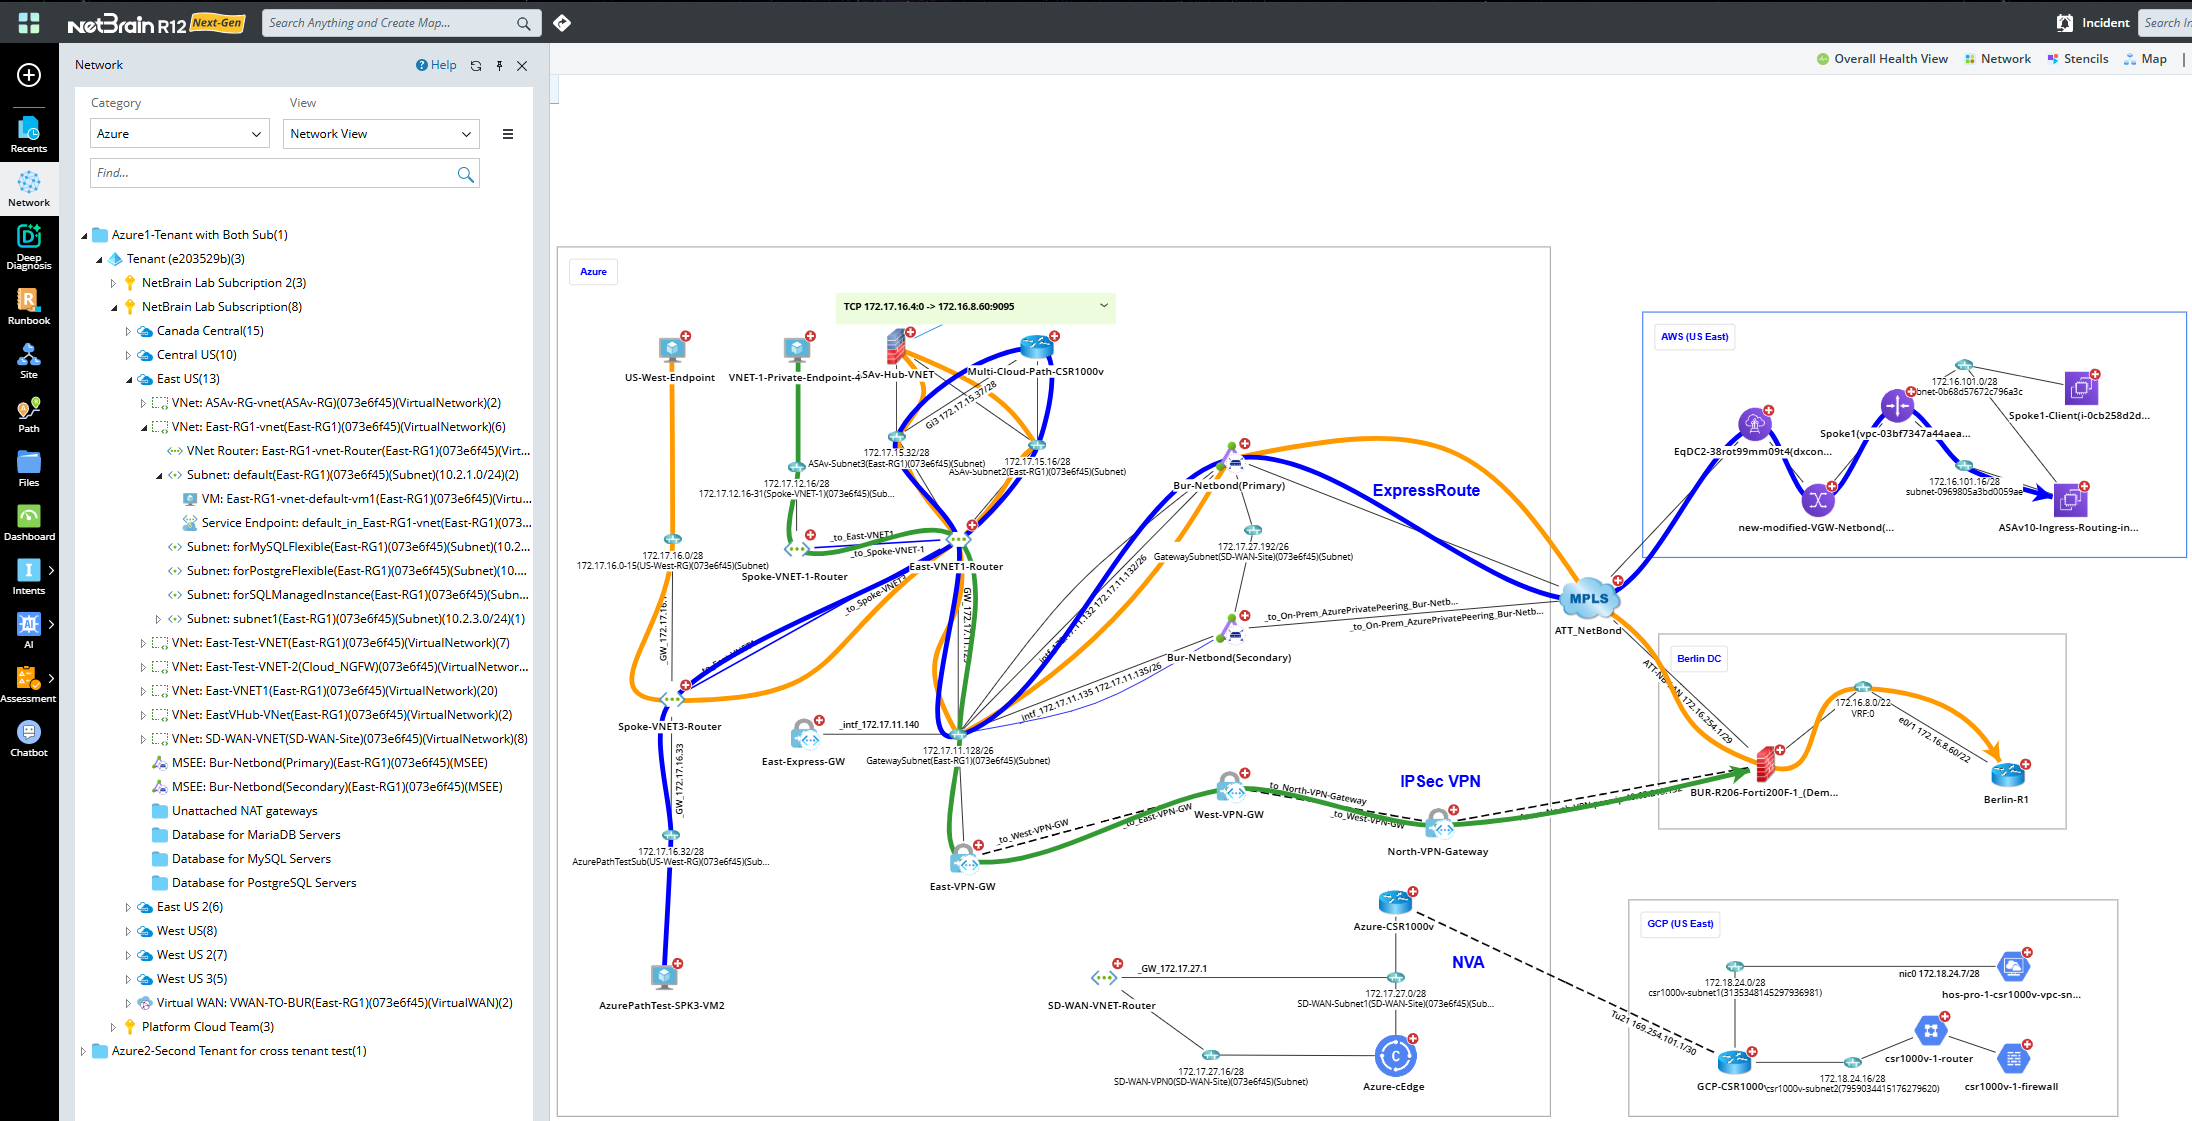Select the Azure-cEdge device icon
2192x1121 pixels.
pyautogui.click(x=1395, y=1056)
